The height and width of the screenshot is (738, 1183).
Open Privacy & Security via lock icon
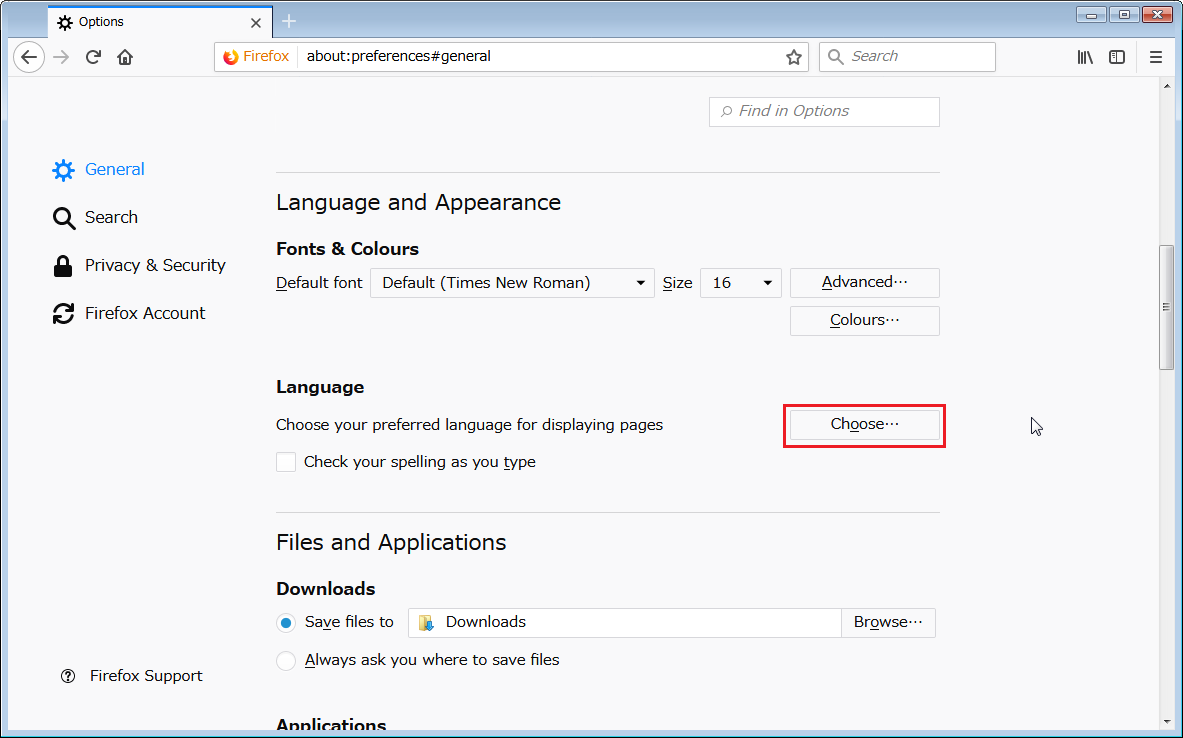(63, 265)
